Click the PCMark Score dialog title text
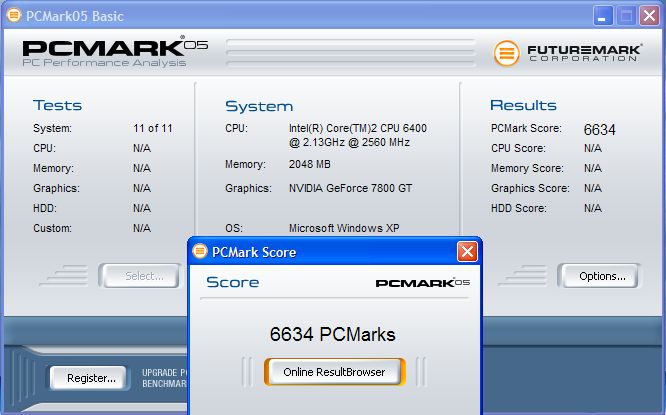Screen dimensions: 666x415 [x=254, y=252]
